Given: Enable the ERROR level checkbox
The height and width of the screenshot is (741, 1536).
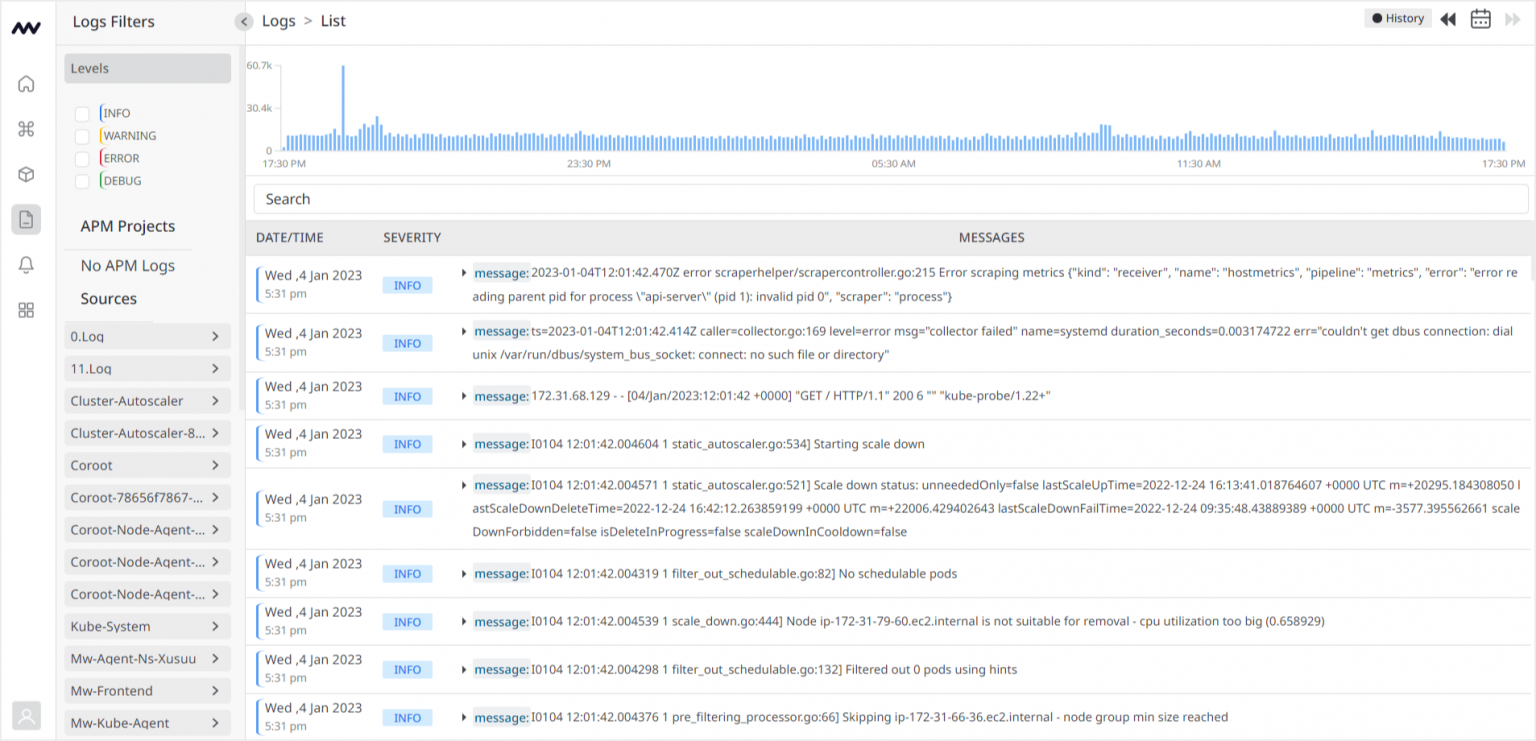Looking at the screenshot, I should coord(82,158).
